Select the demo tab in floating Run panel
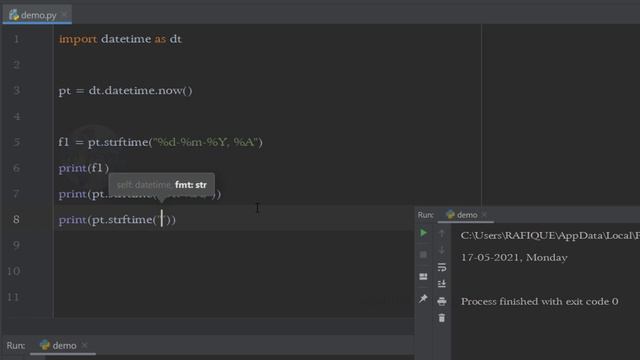 [467, 215]
